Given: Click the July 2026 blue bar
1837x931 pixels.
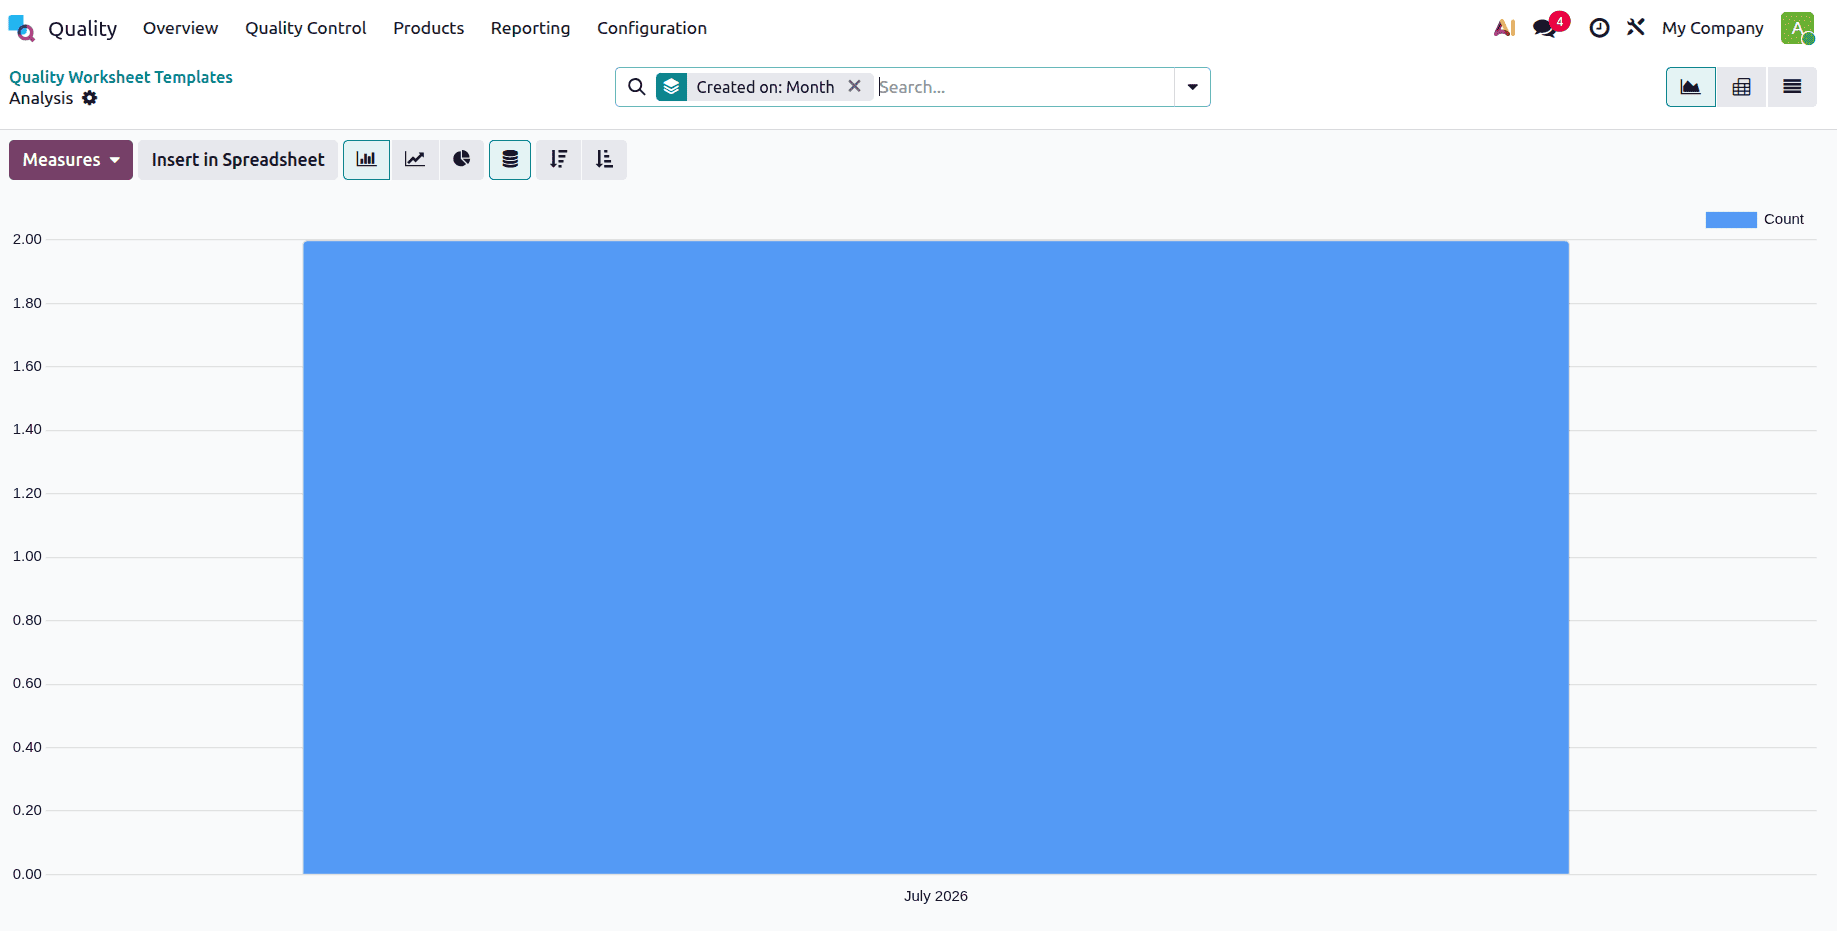Looking at the screenshot, I should pyautogui.click(x=936, y=557).
